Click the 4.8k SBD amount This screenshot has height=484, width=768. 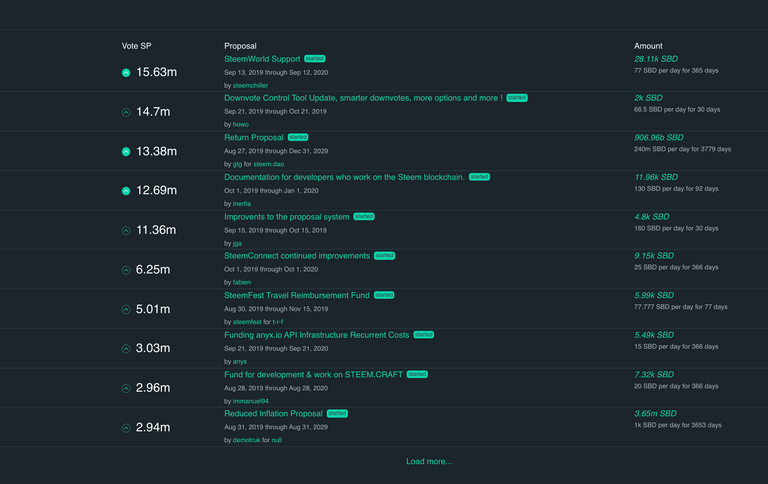[651, 217]
